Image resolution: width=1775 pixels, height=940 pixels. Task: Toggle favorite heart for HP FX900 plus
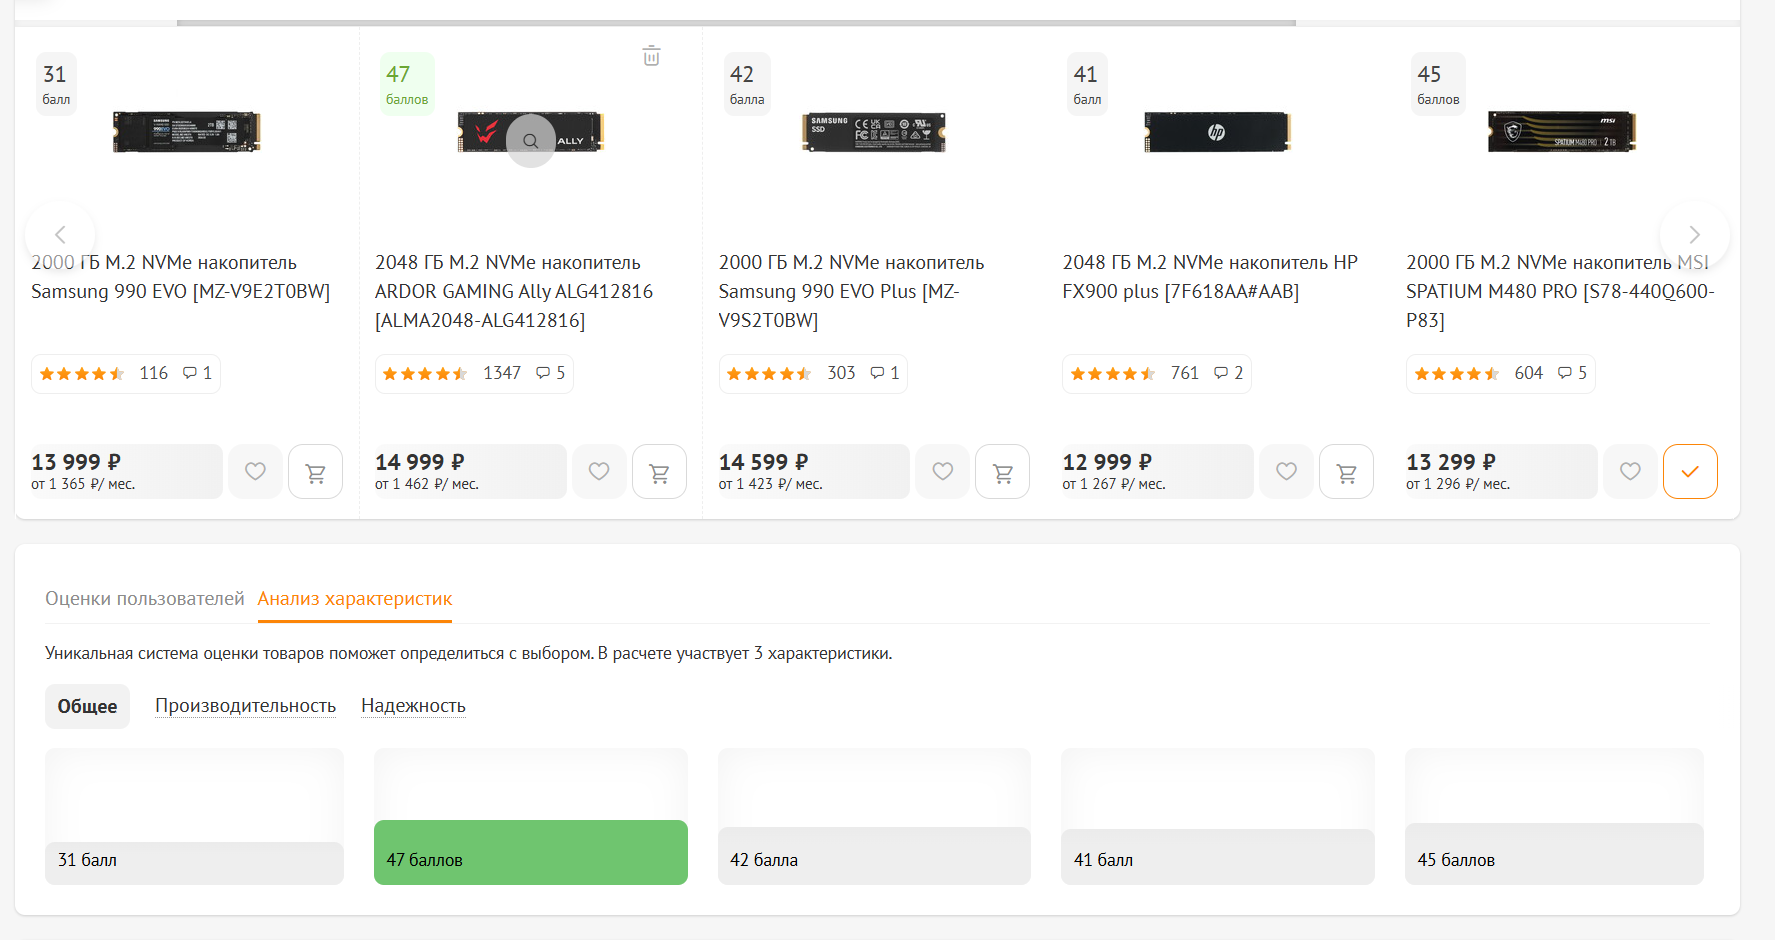click(1286, 472)
